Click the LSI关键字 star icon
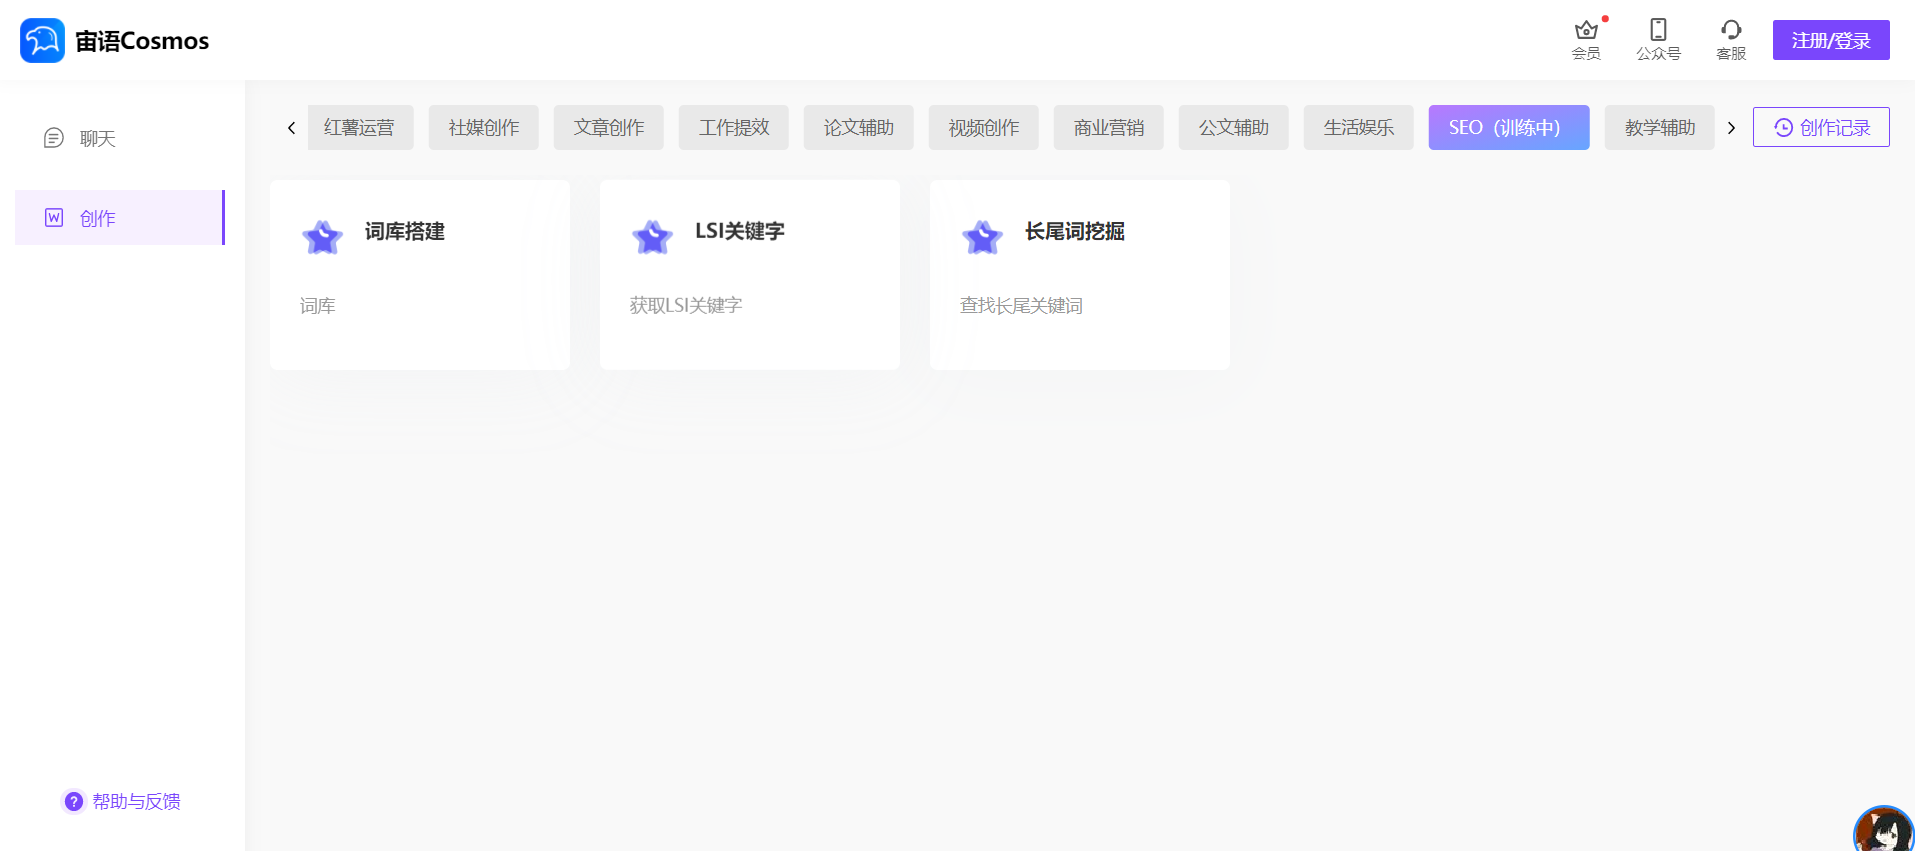The width and height of the screenshot is (1915, 851). coord(653,237)
